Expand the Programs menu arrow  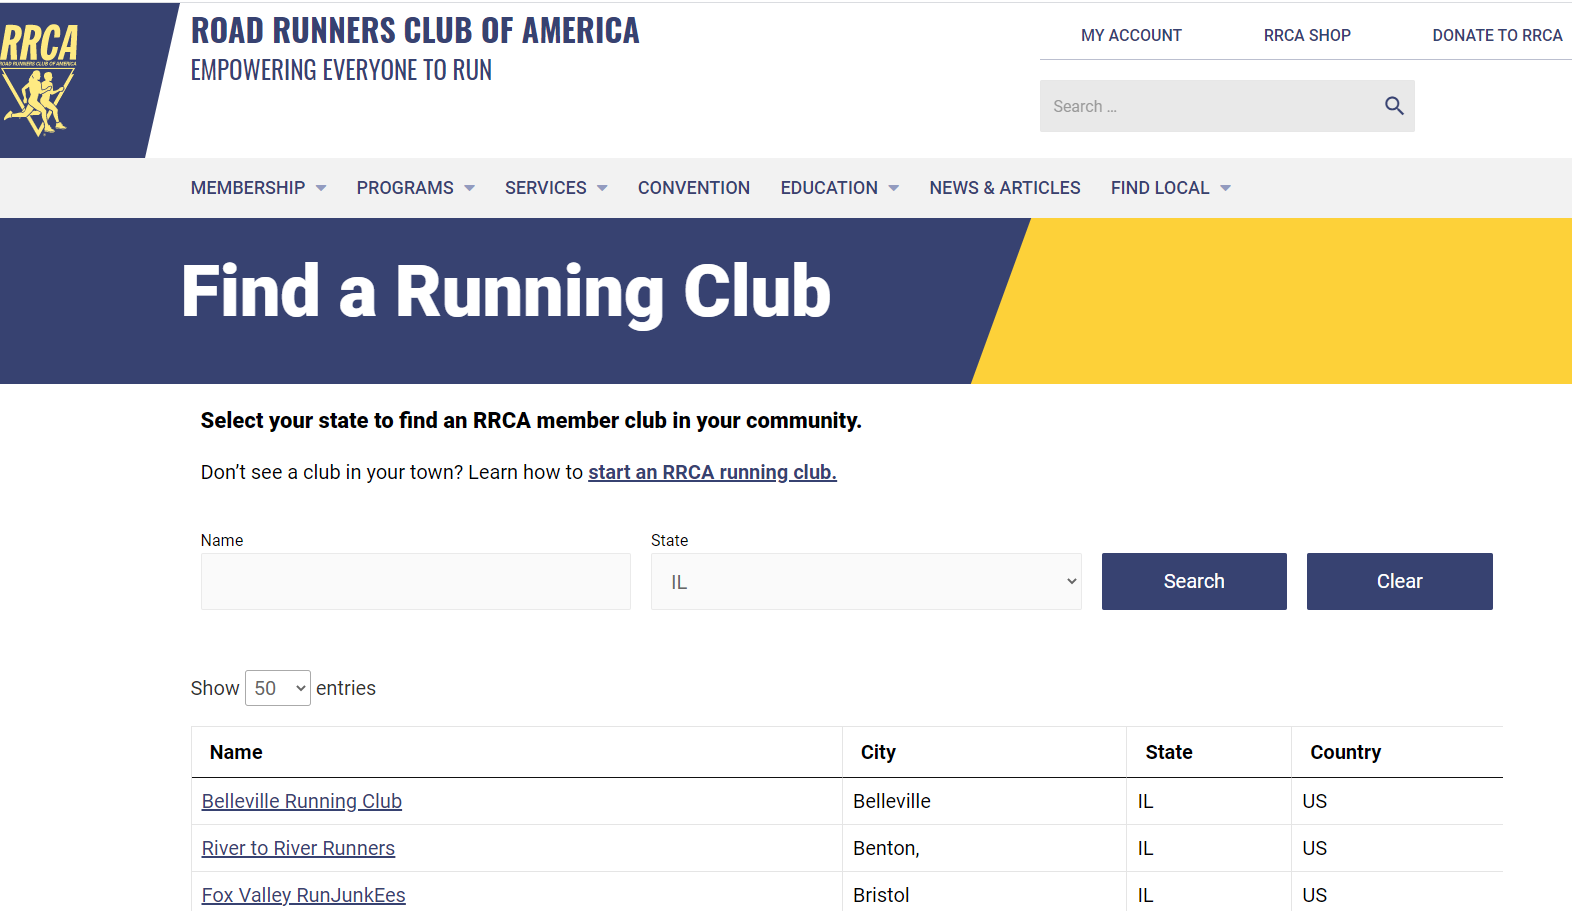(469, 188)
